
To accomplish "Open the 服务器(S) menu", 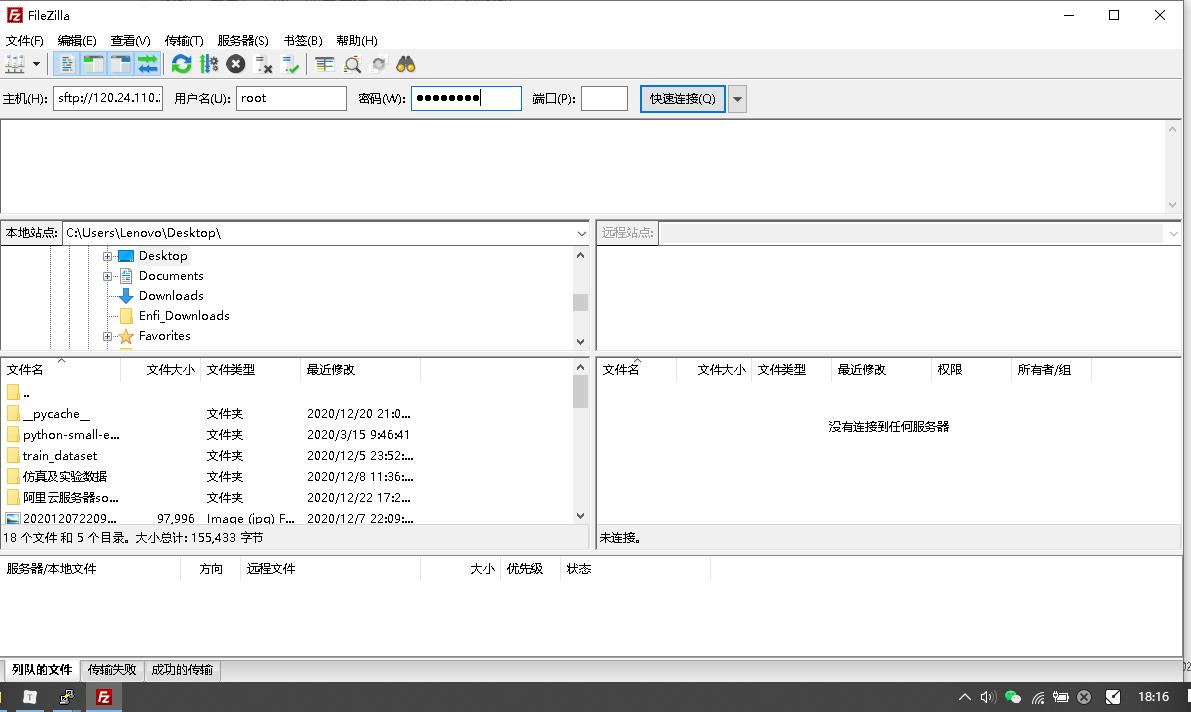I will pyautogui.click(x=243, y=40).
